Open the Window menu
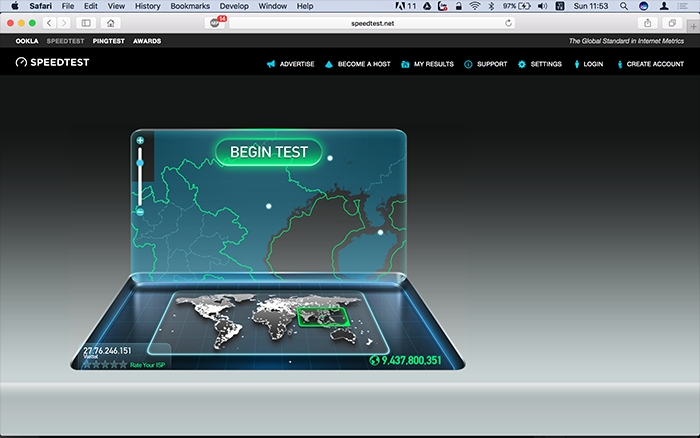 [272, 6]
